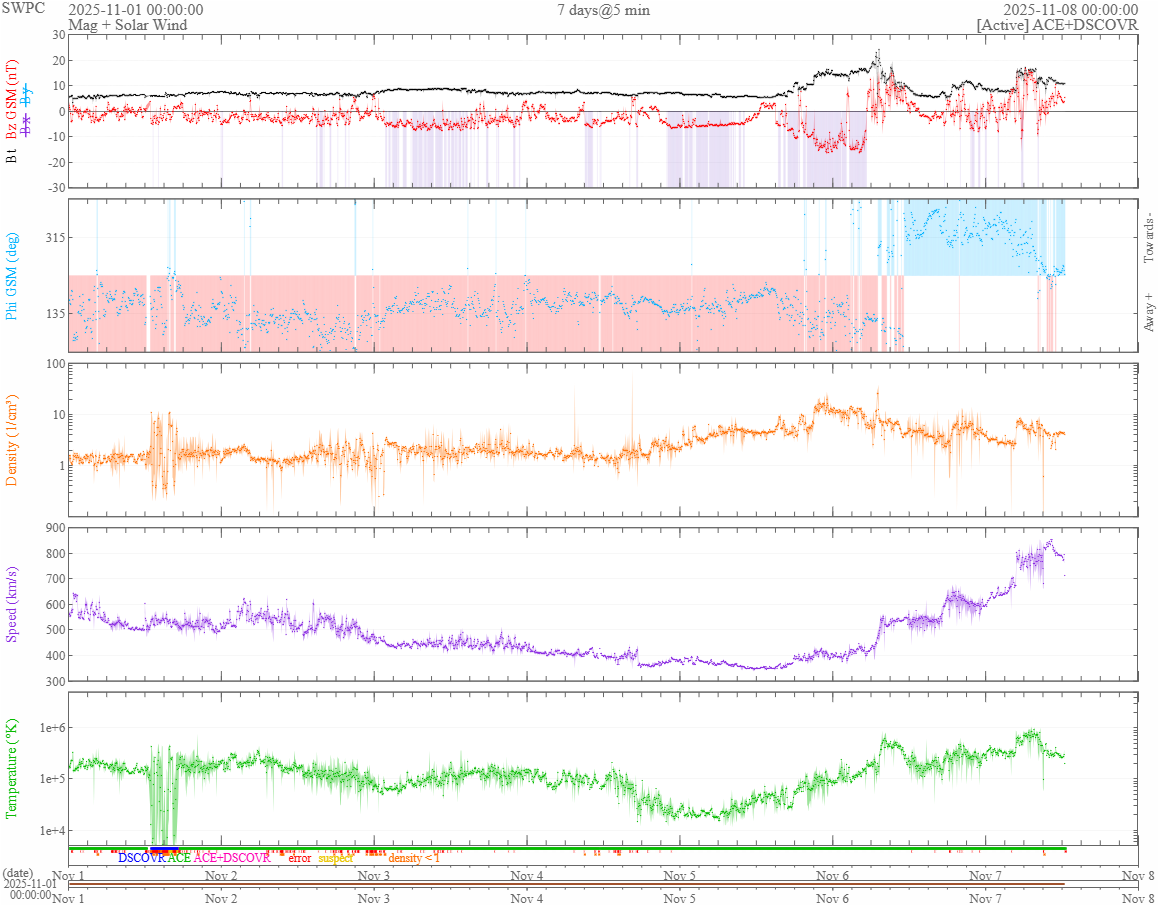Open the [Active] ACE+DSCOVR source selector
Image resolution: width=1158 pixels, height=905 pixels.
1057,25
